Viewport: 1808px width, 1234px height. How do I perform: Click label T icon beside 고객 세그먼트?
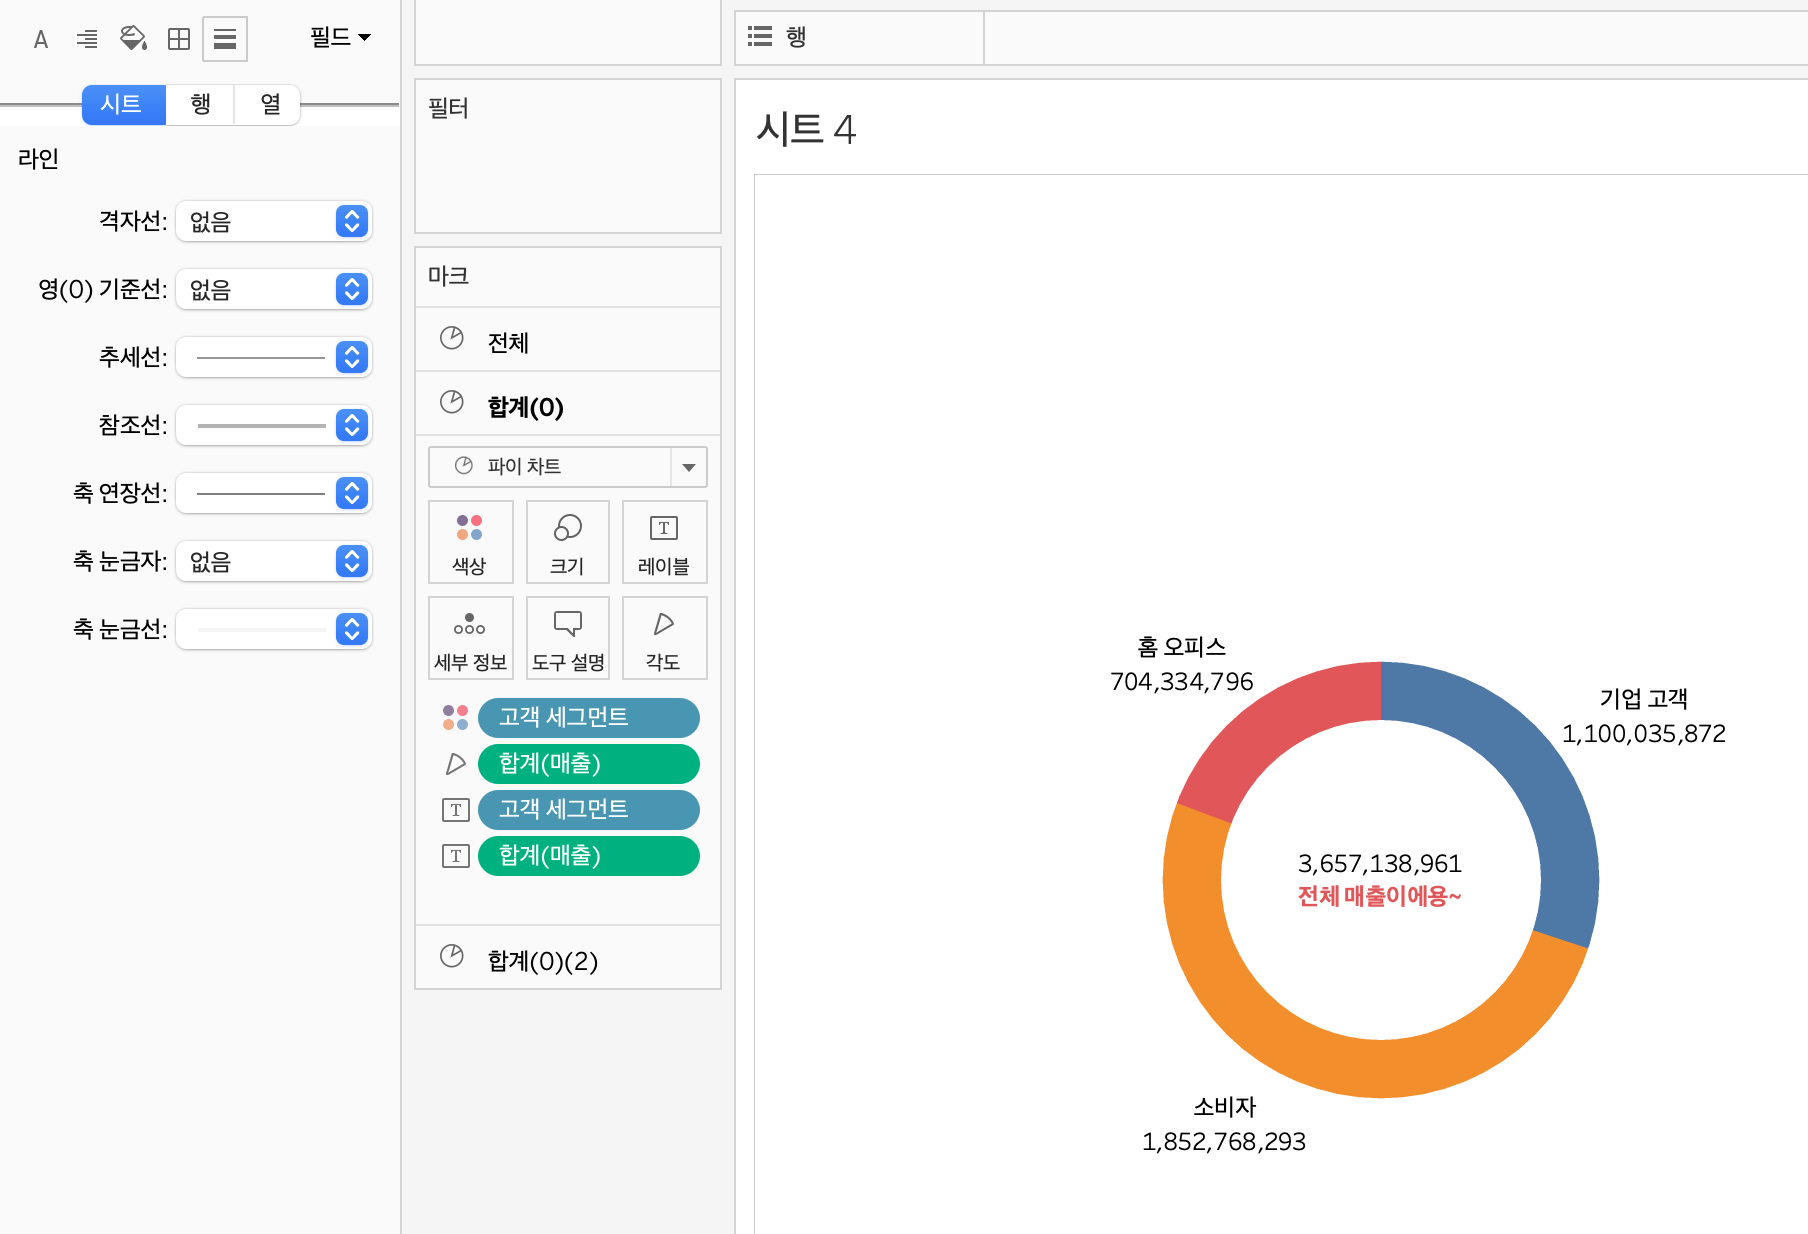(455, 810)
